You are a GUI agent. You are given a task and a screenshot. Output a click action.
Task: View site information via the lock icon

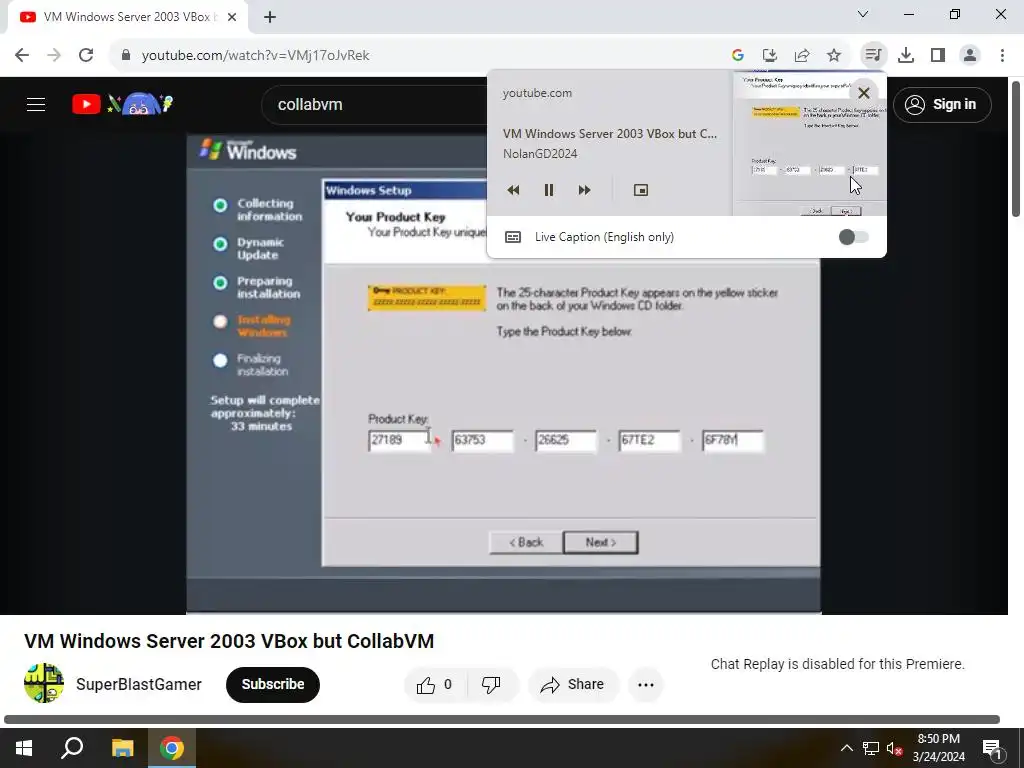pyautogui.click(x=126, y=56)
